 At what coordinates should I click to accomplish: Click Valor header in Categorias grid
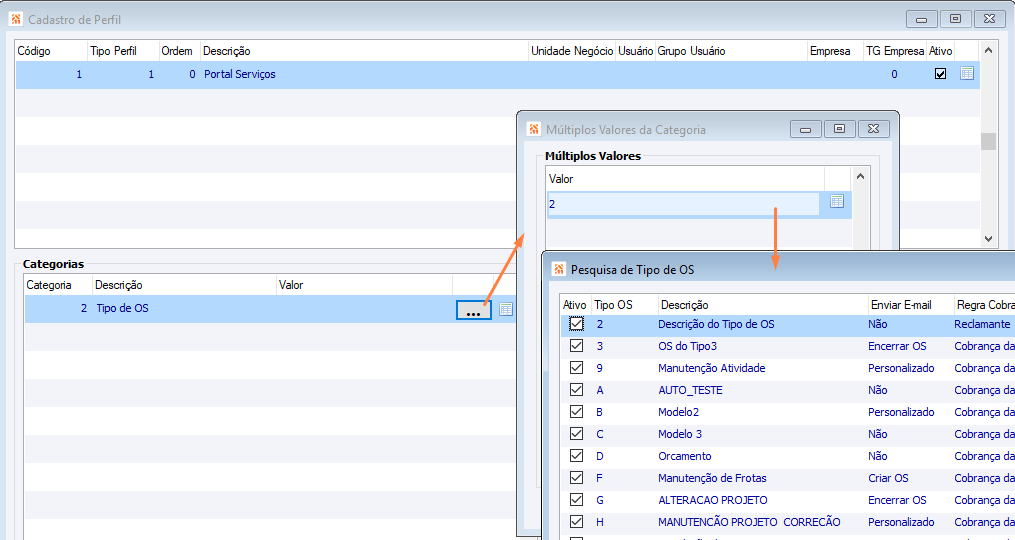tap(364, 285)
